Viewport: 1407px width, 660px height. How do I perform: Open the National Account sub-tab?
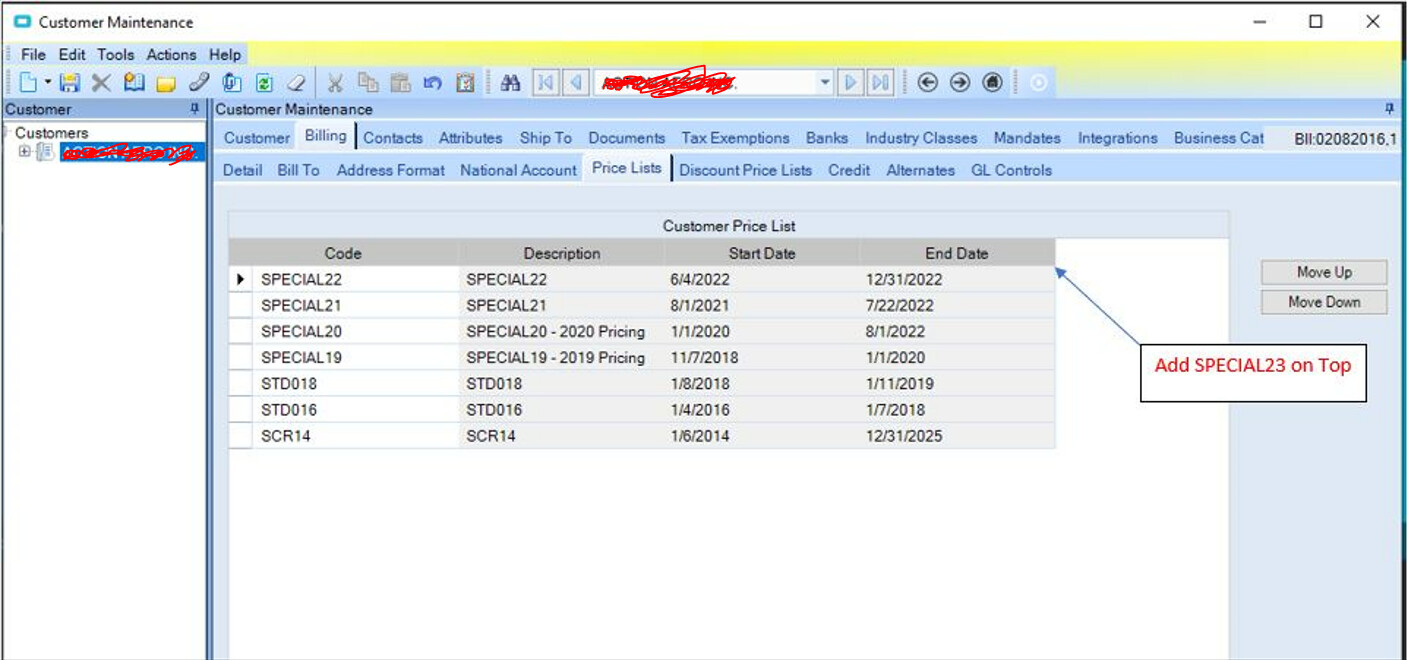[519, 170]
